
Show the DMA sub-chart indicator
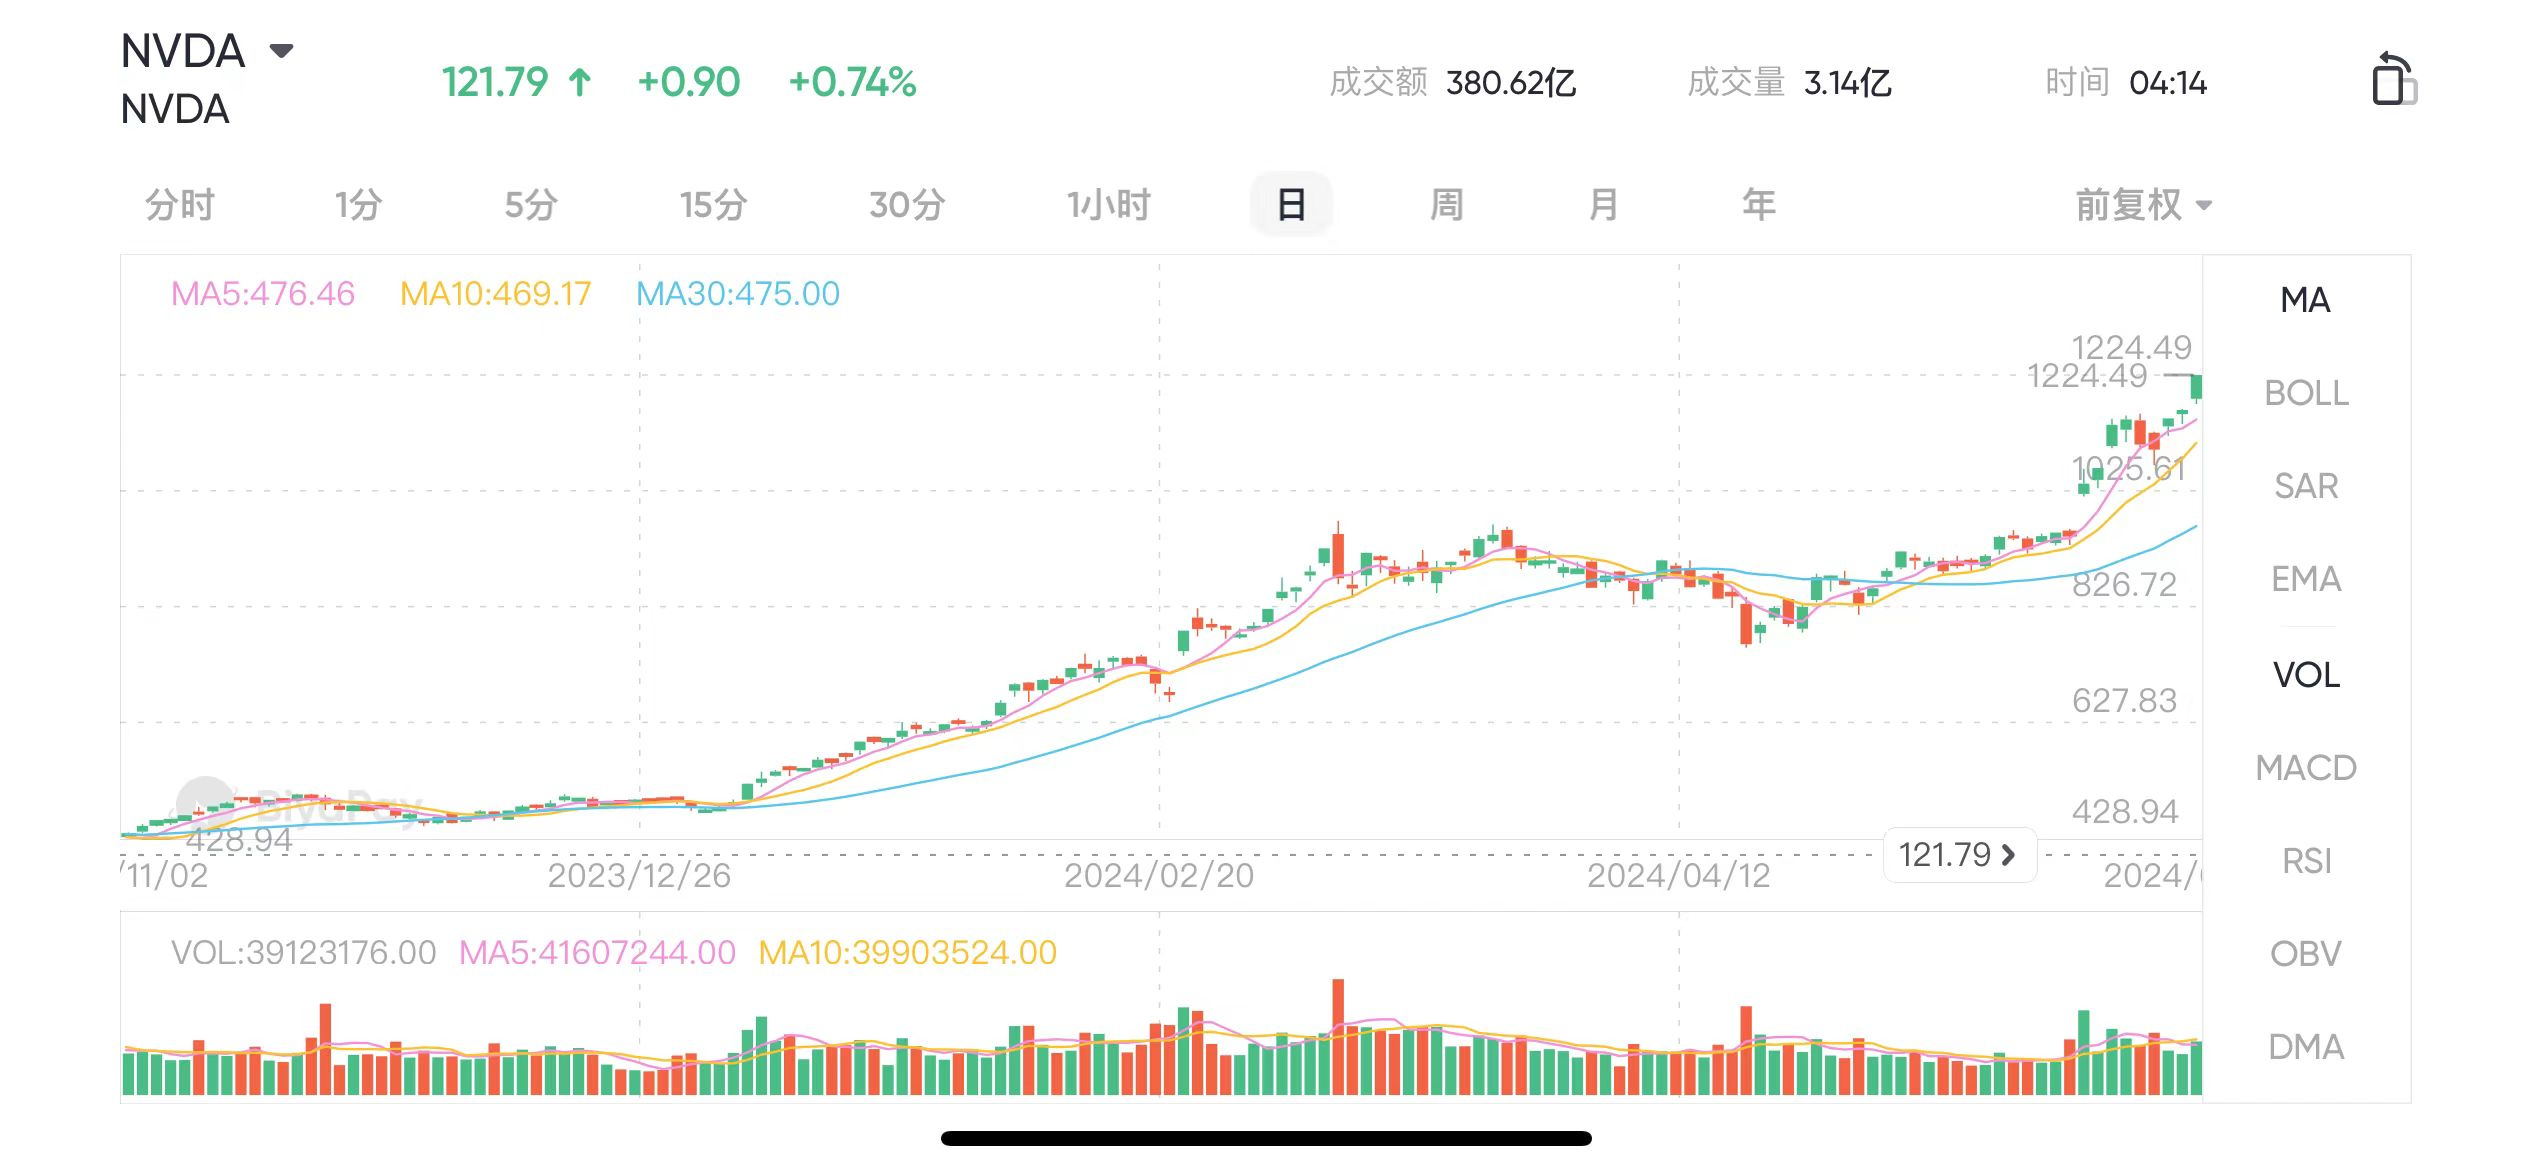click(x=2306, y=1047)
